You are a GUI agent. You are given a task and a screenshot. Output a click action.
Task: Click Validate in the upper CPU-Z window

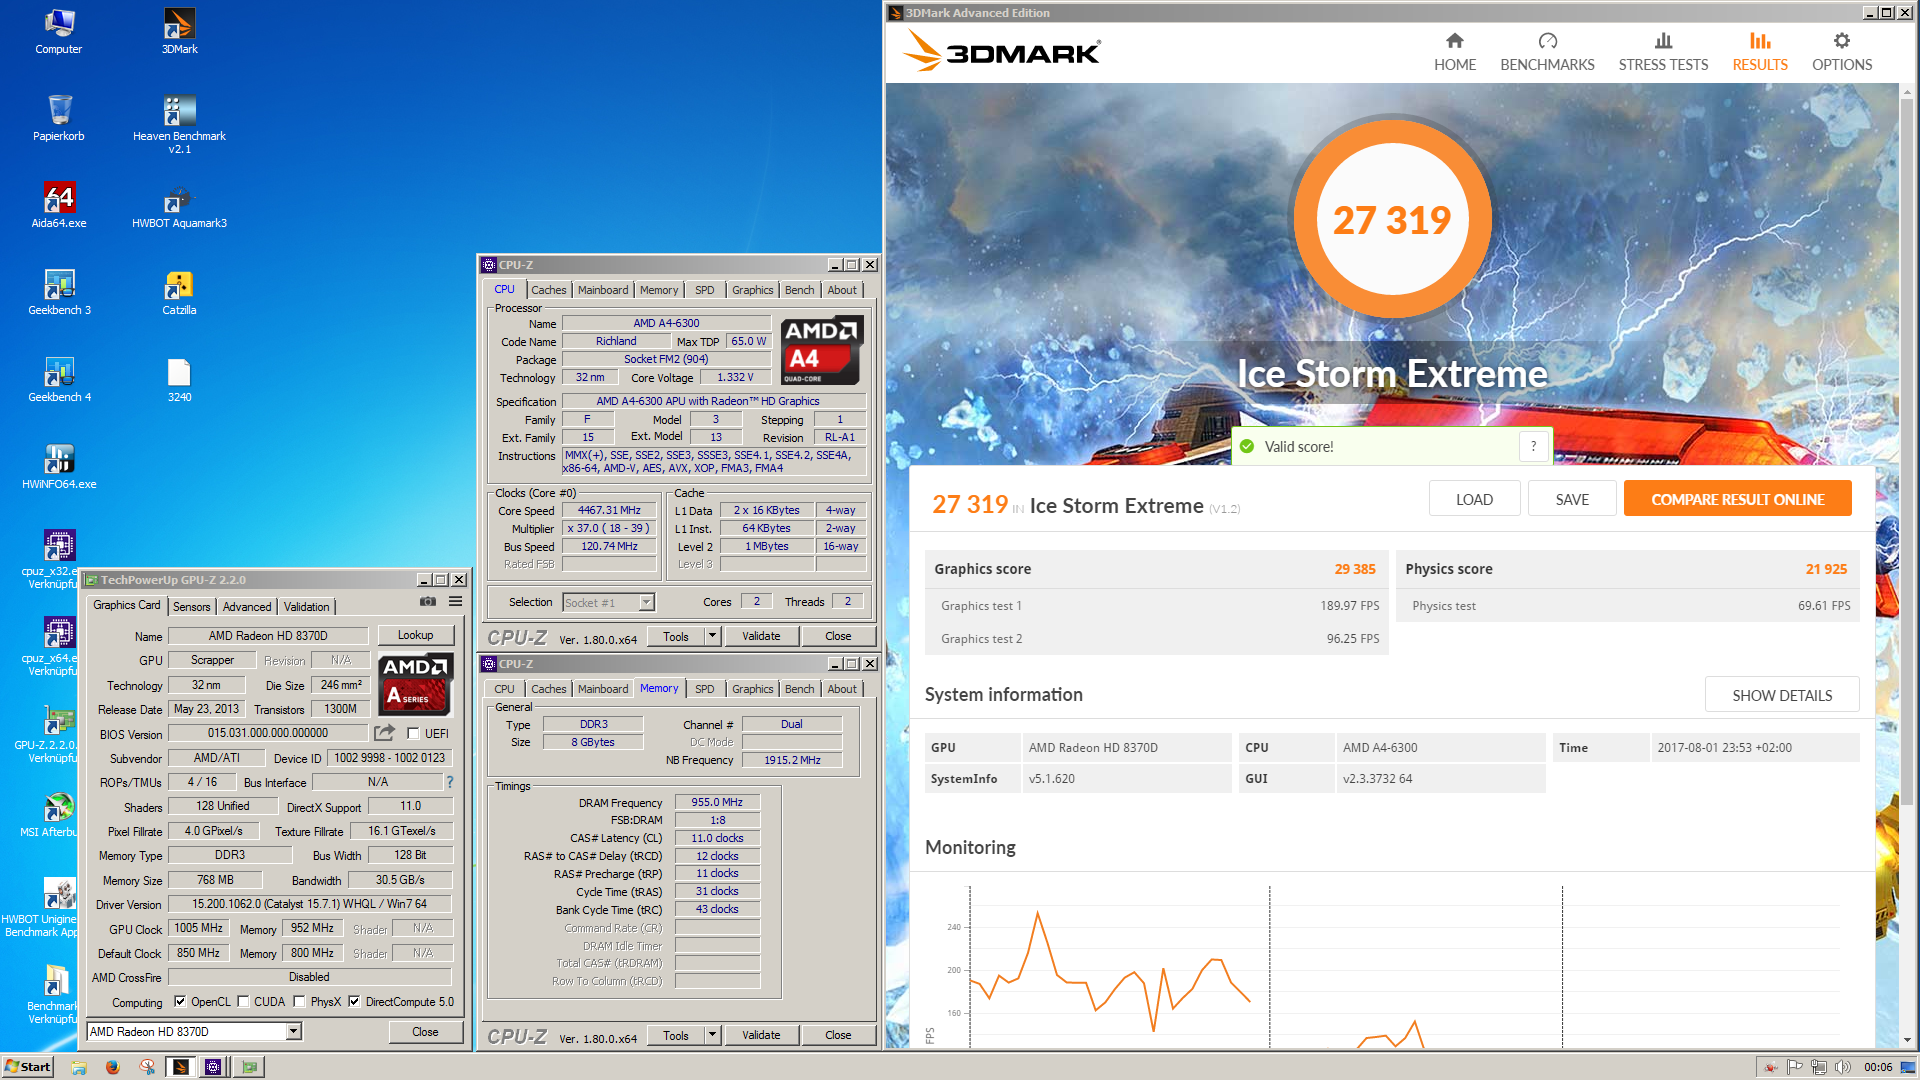(761, 636)
